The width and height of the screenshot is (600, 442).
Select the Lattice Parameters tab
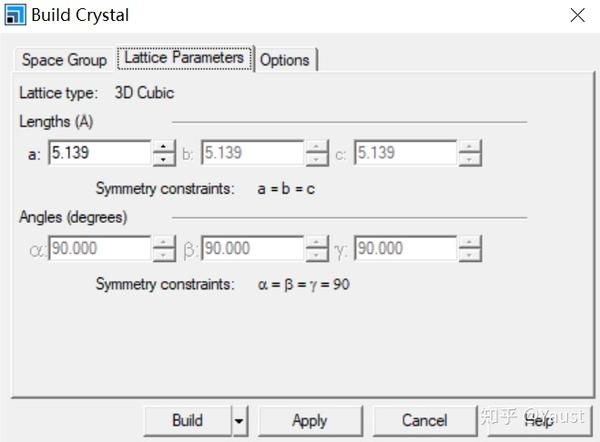point(184,58)
